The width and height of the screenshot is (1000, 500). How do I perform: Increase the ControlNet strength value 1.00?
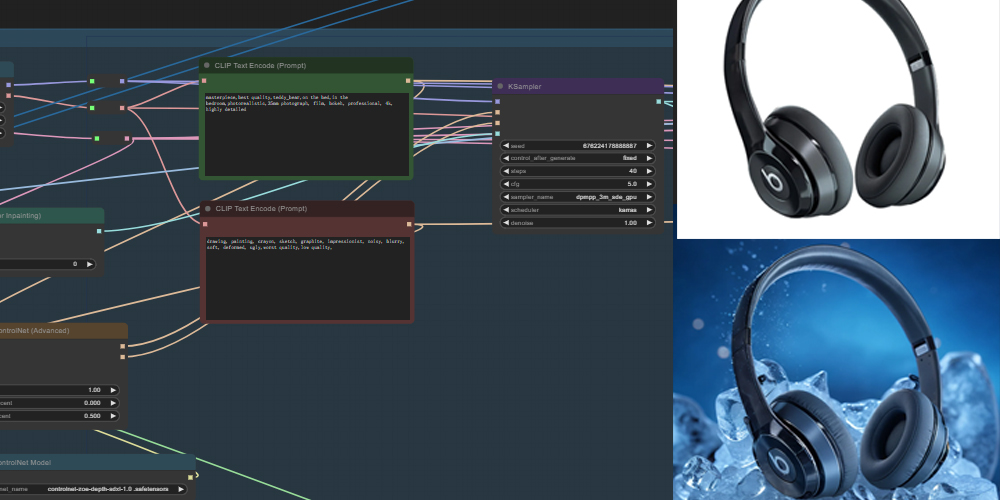[114, 390]
